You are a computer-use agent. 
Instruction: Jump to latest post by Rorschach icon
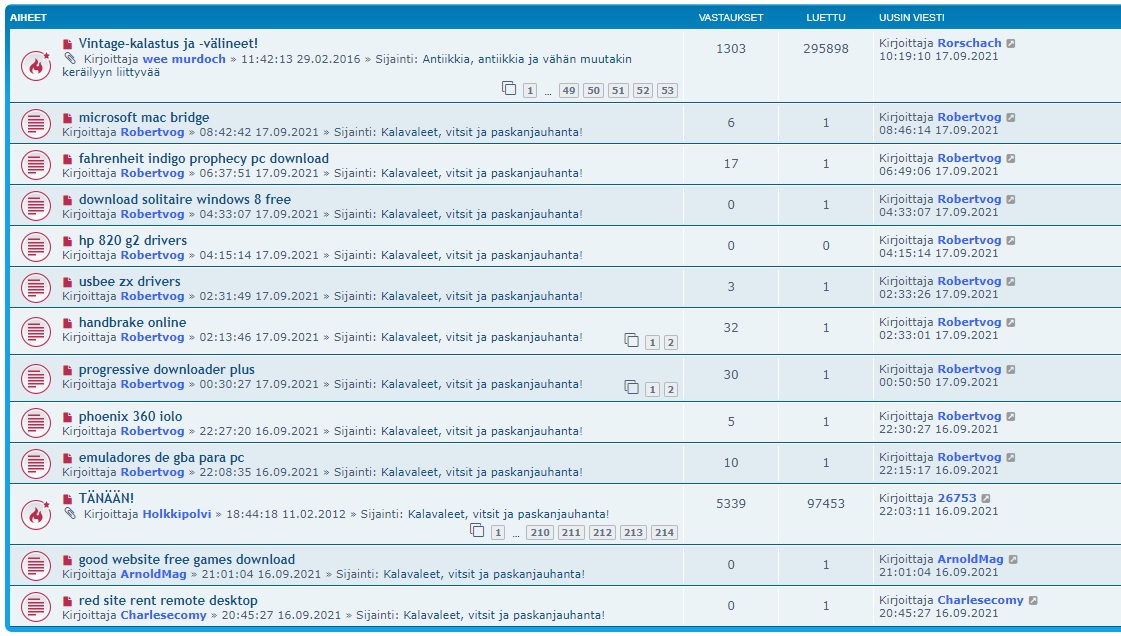click(1011, 44)
